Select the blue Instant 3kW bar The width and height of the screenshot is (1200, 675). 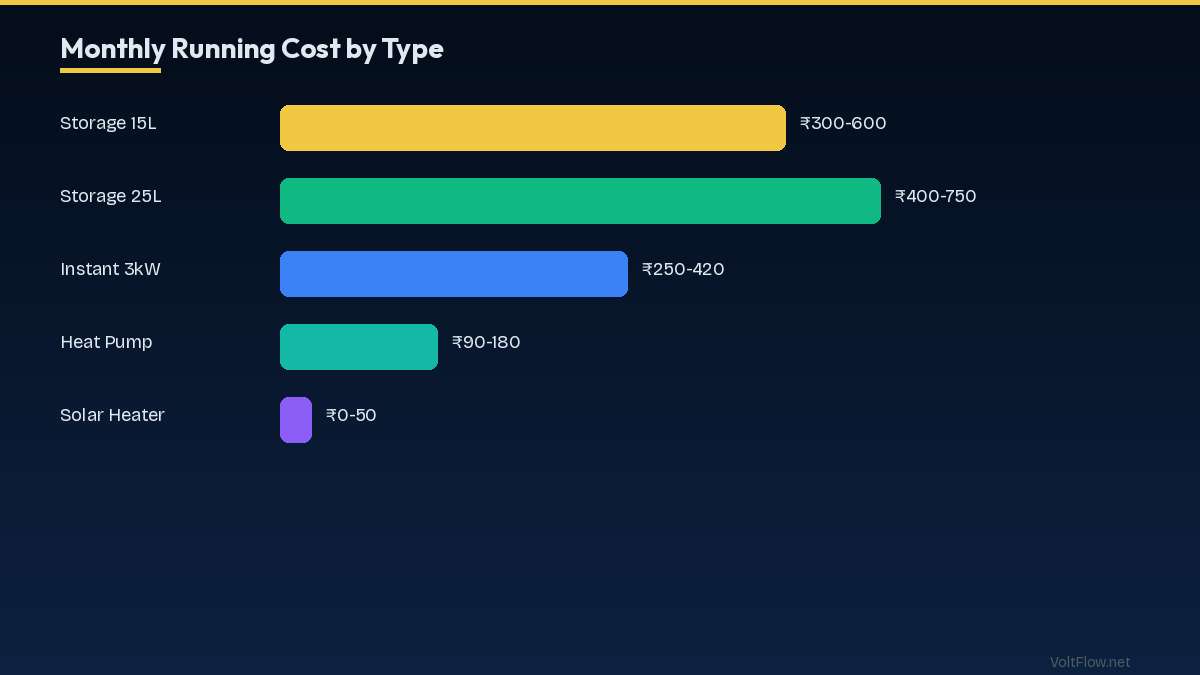(453, 274)
